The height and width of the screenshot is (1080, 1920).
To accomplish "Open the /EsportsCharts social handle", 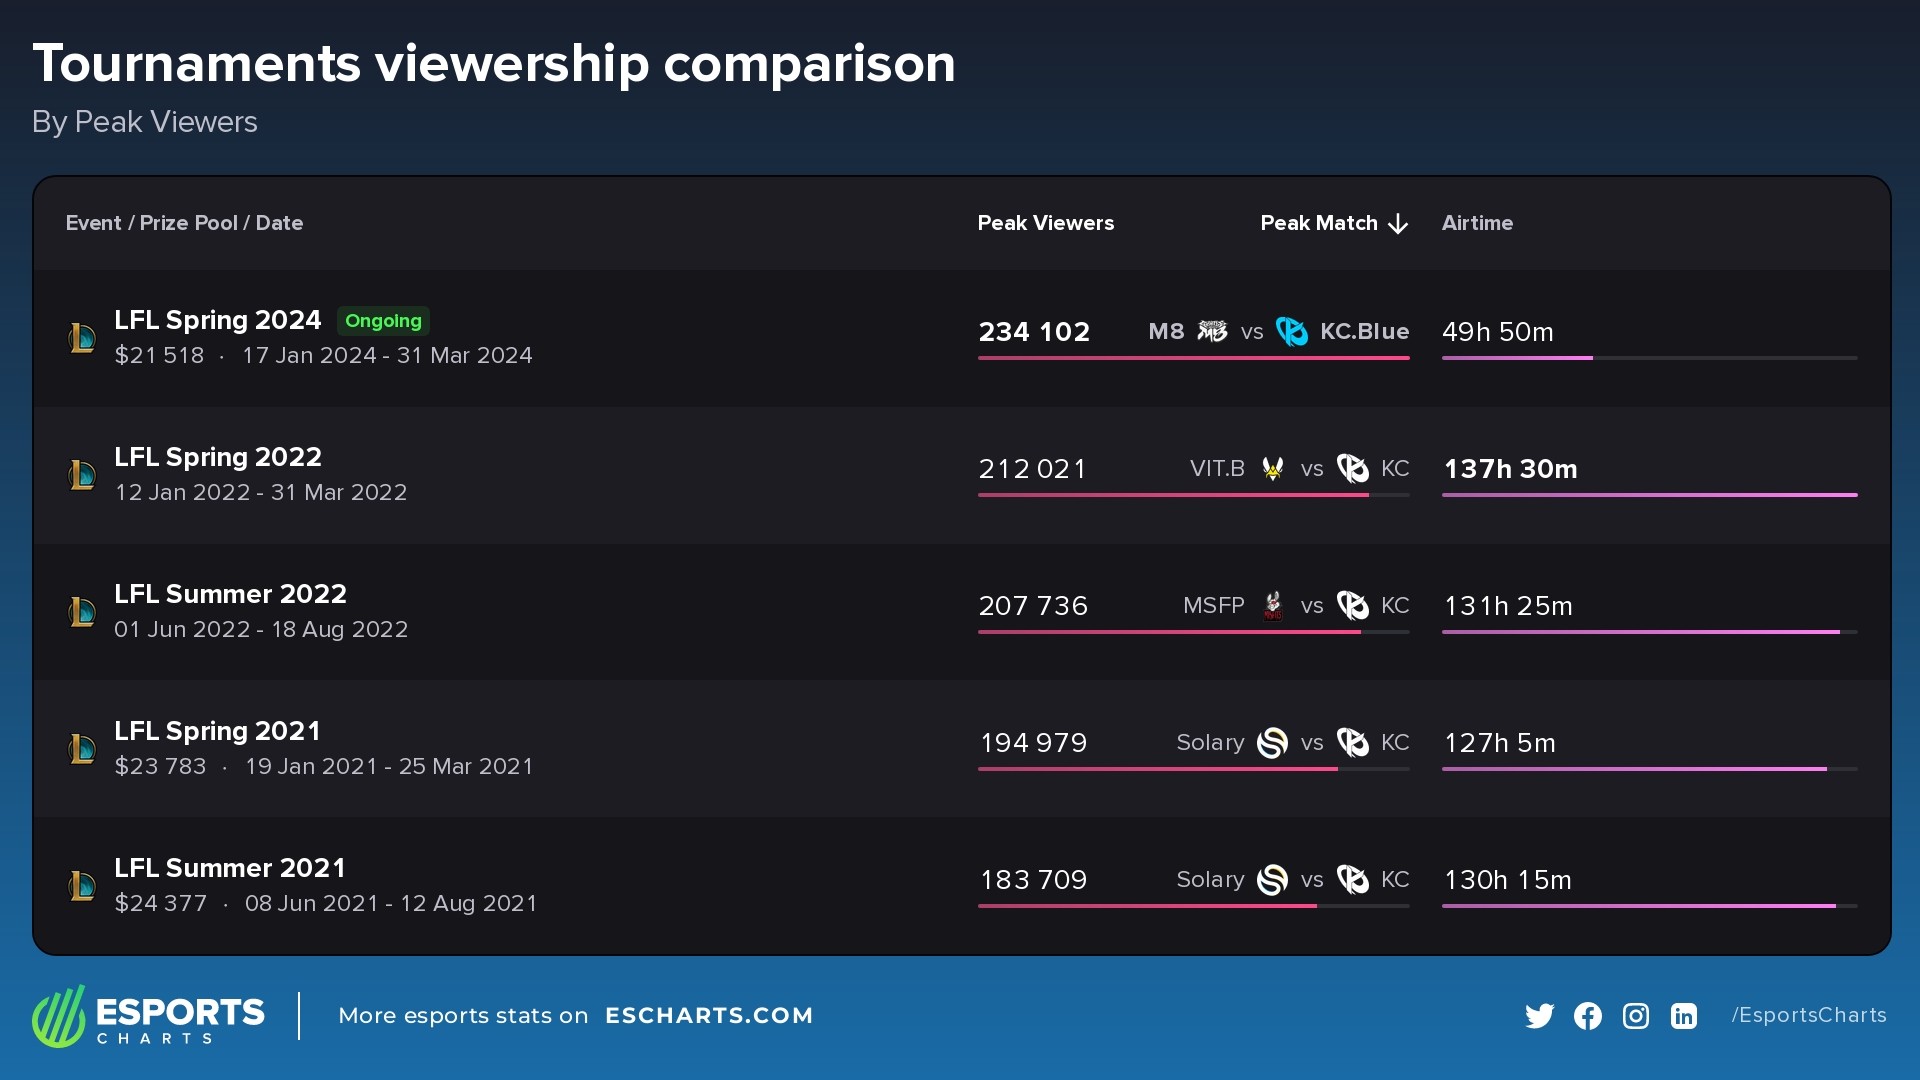I will (1809, 1015).
